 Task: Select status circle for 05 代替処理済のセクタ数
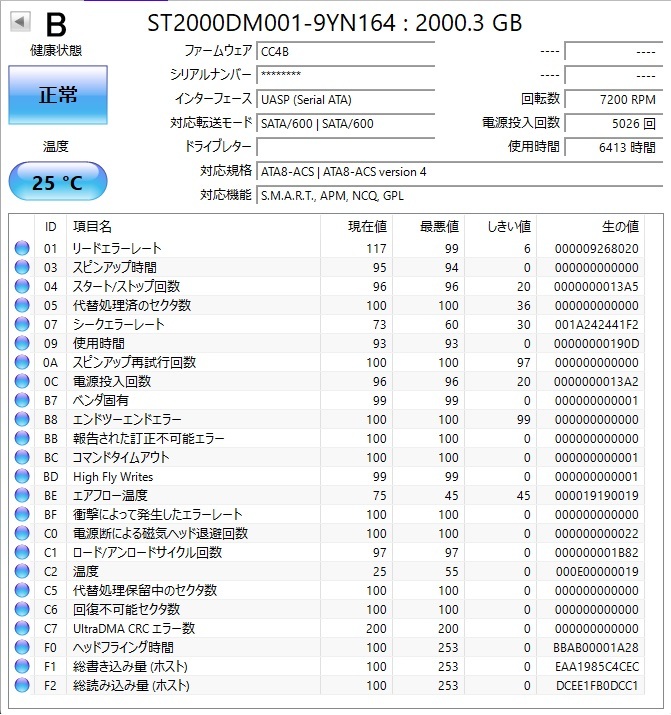coord(22,305)
